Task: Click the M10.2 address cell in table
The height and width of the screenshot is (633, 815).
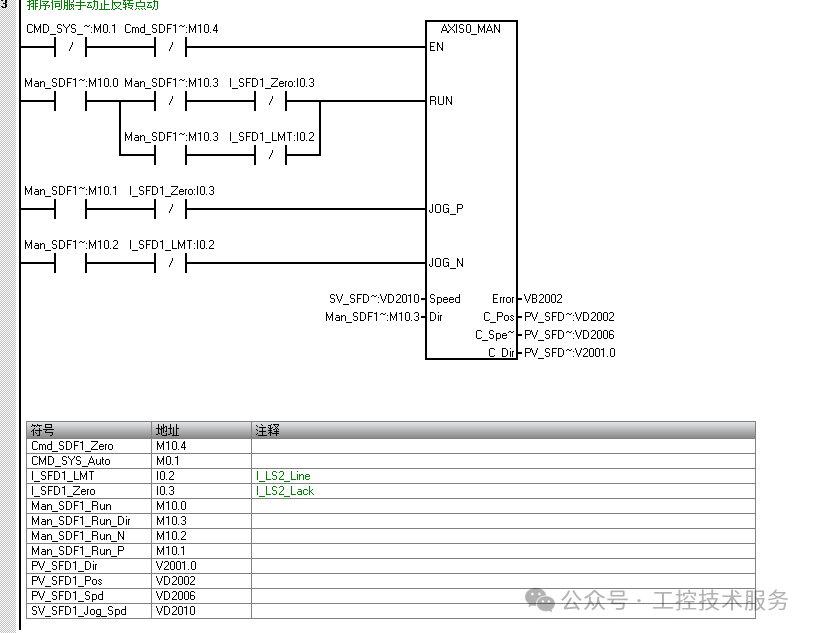Action: point(201,536)
